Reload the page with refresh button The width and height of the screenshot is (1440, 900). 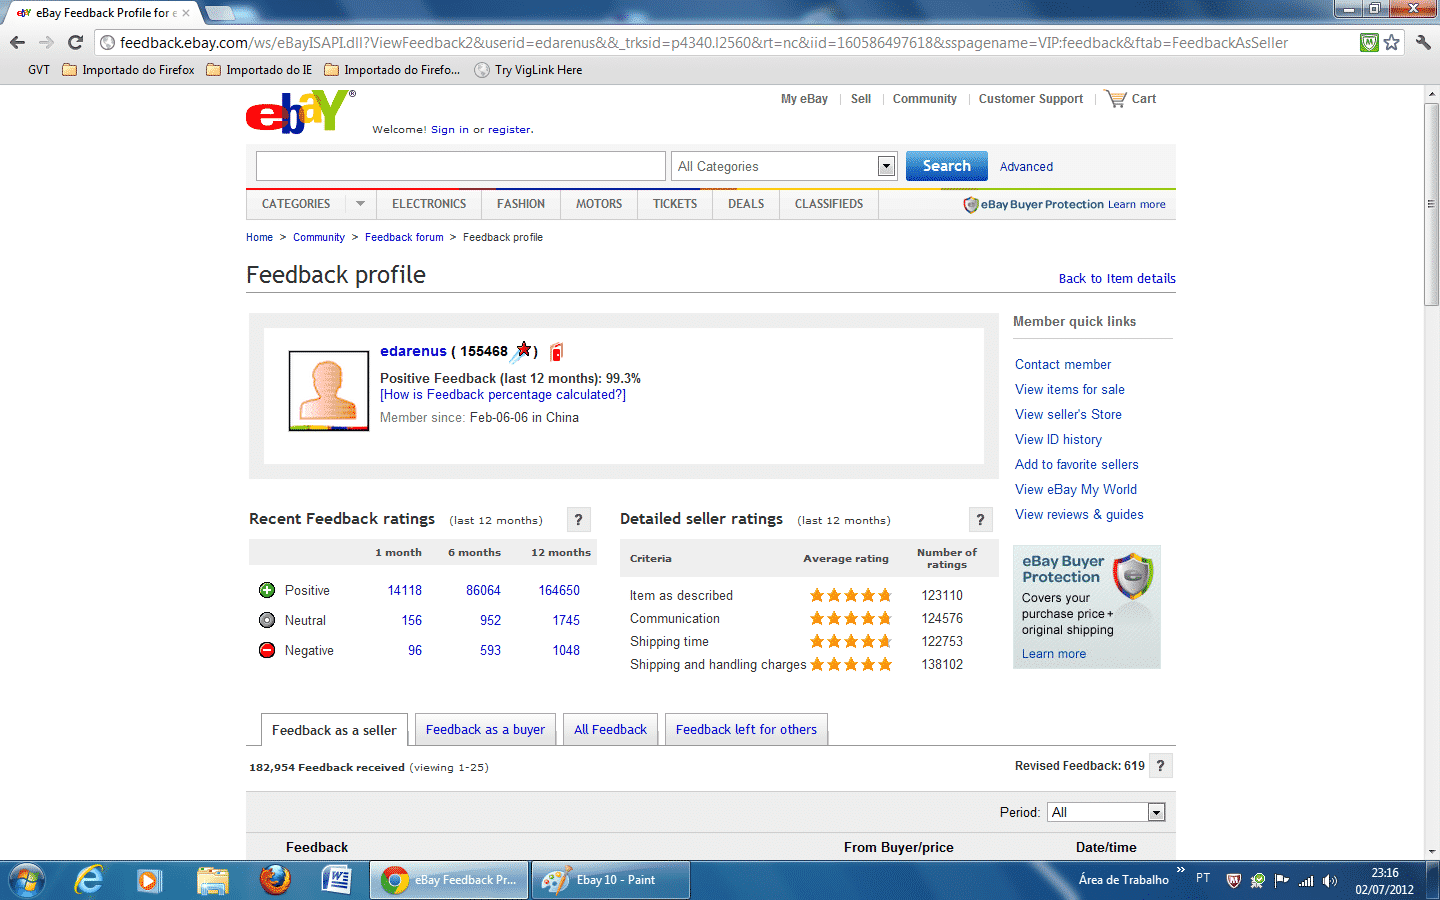(x=75, y=43)
